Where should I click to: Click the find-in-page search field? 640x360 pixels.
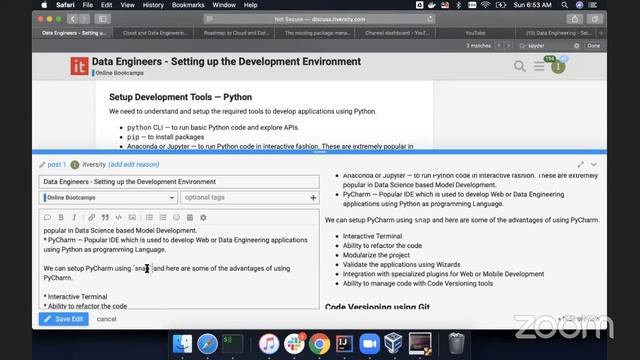coord(549,46)
